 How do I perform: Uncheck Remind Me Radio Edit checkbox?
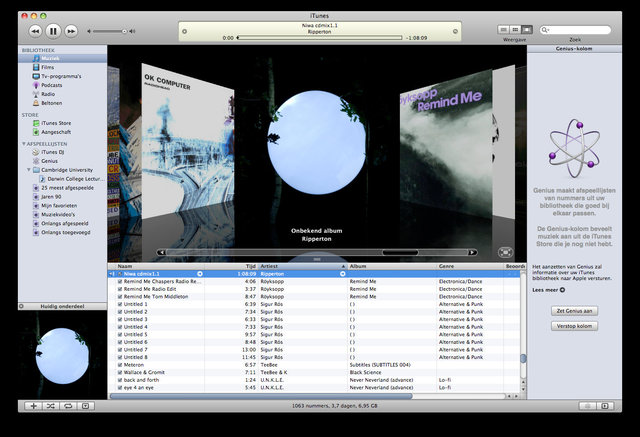point(120,289)
